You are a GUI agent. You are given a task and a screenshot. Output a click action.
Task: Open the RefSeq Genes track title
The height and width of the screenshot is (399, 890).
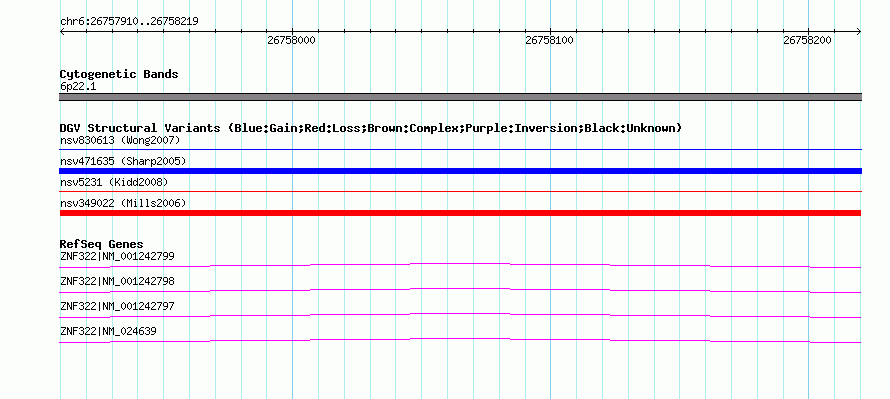tap(102, 244)
